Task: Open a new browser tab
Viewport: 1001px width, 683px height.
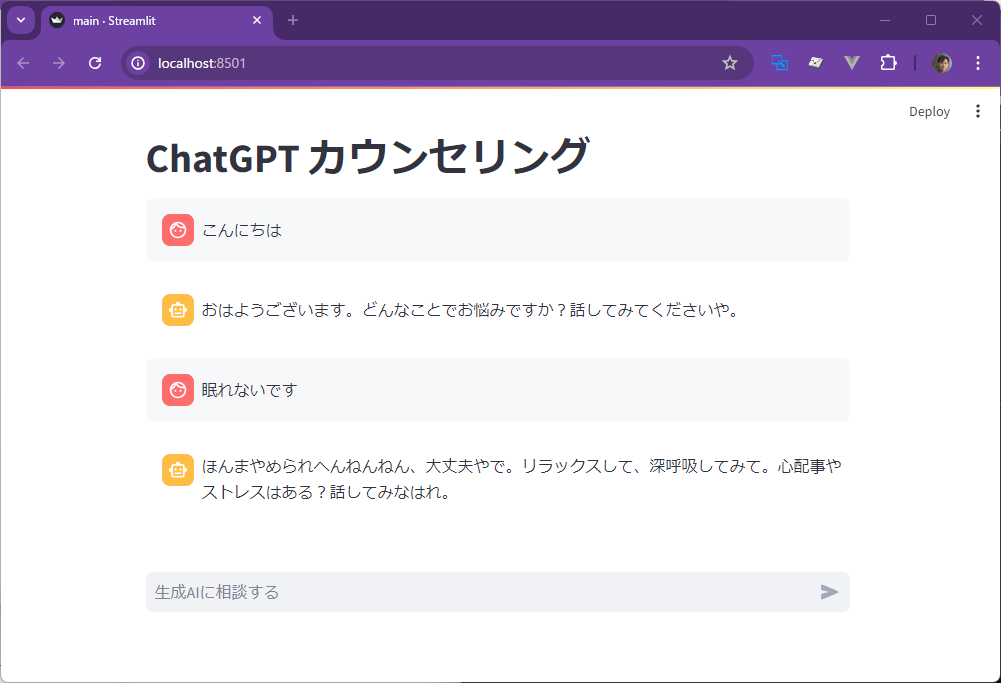Action: pyautogui.click(x=292, y=20)
